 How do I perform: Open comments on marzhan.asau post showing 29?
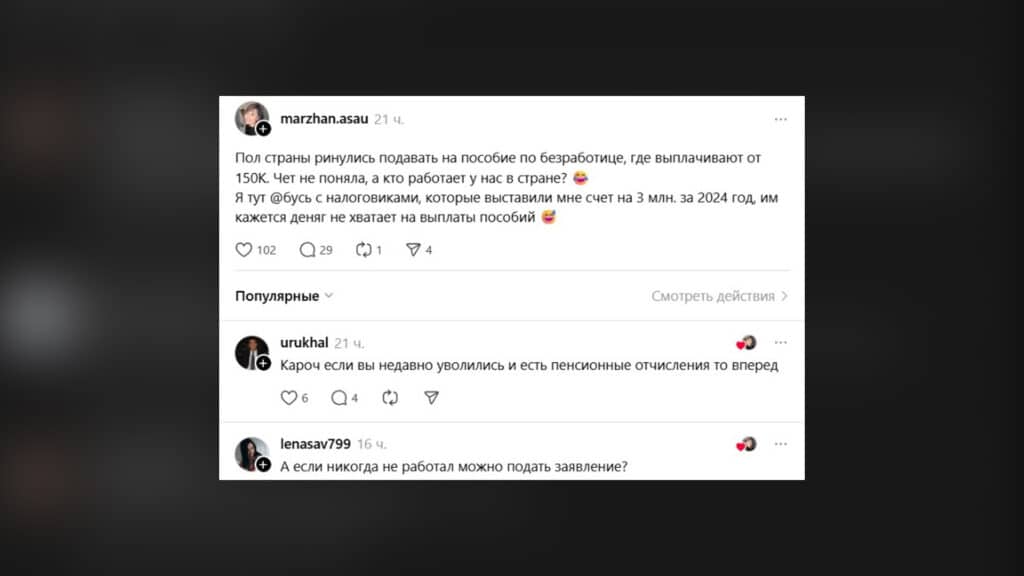(316, 250)
